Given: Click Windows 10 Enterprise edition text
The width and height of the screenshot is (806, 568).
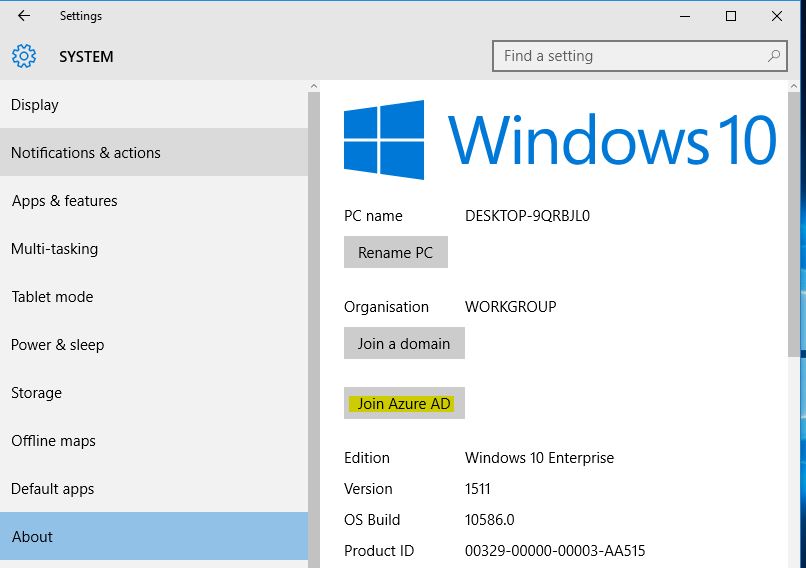Looking at the screenshot, I should 539,458.
